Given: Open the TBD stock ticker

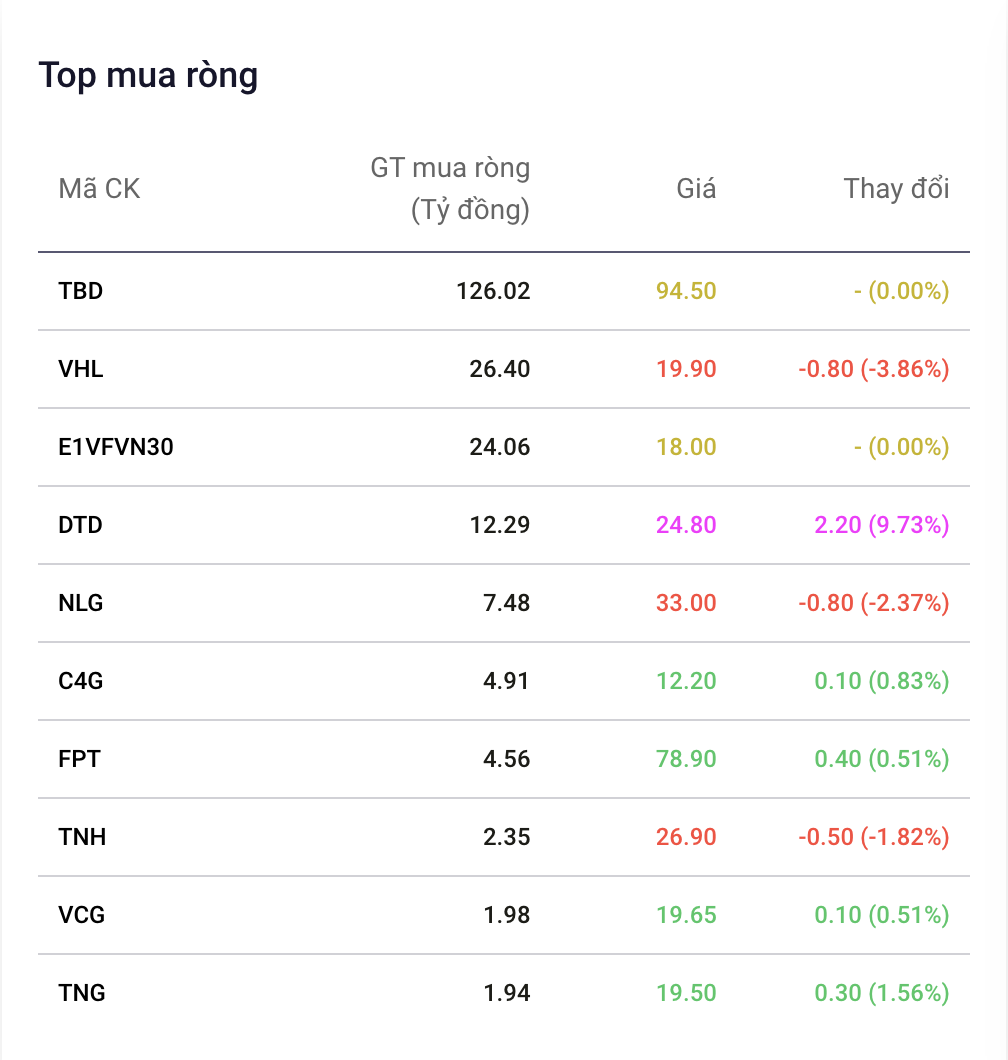Looking at the screenshot, I should [80, 291].
